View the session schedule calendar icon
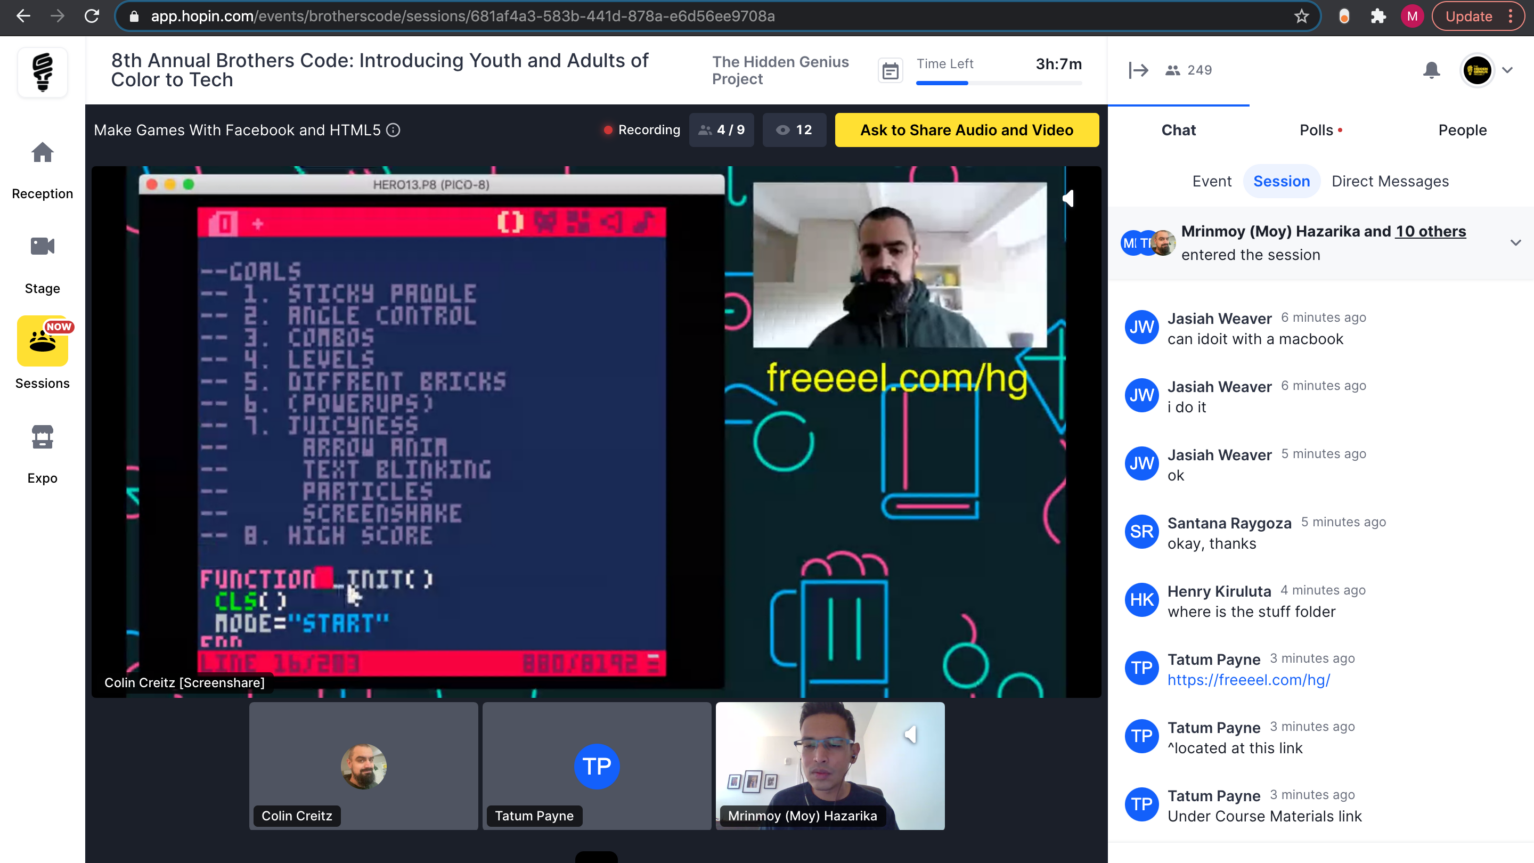Viewport: 1534px width, 863px height. pos(889,70)
